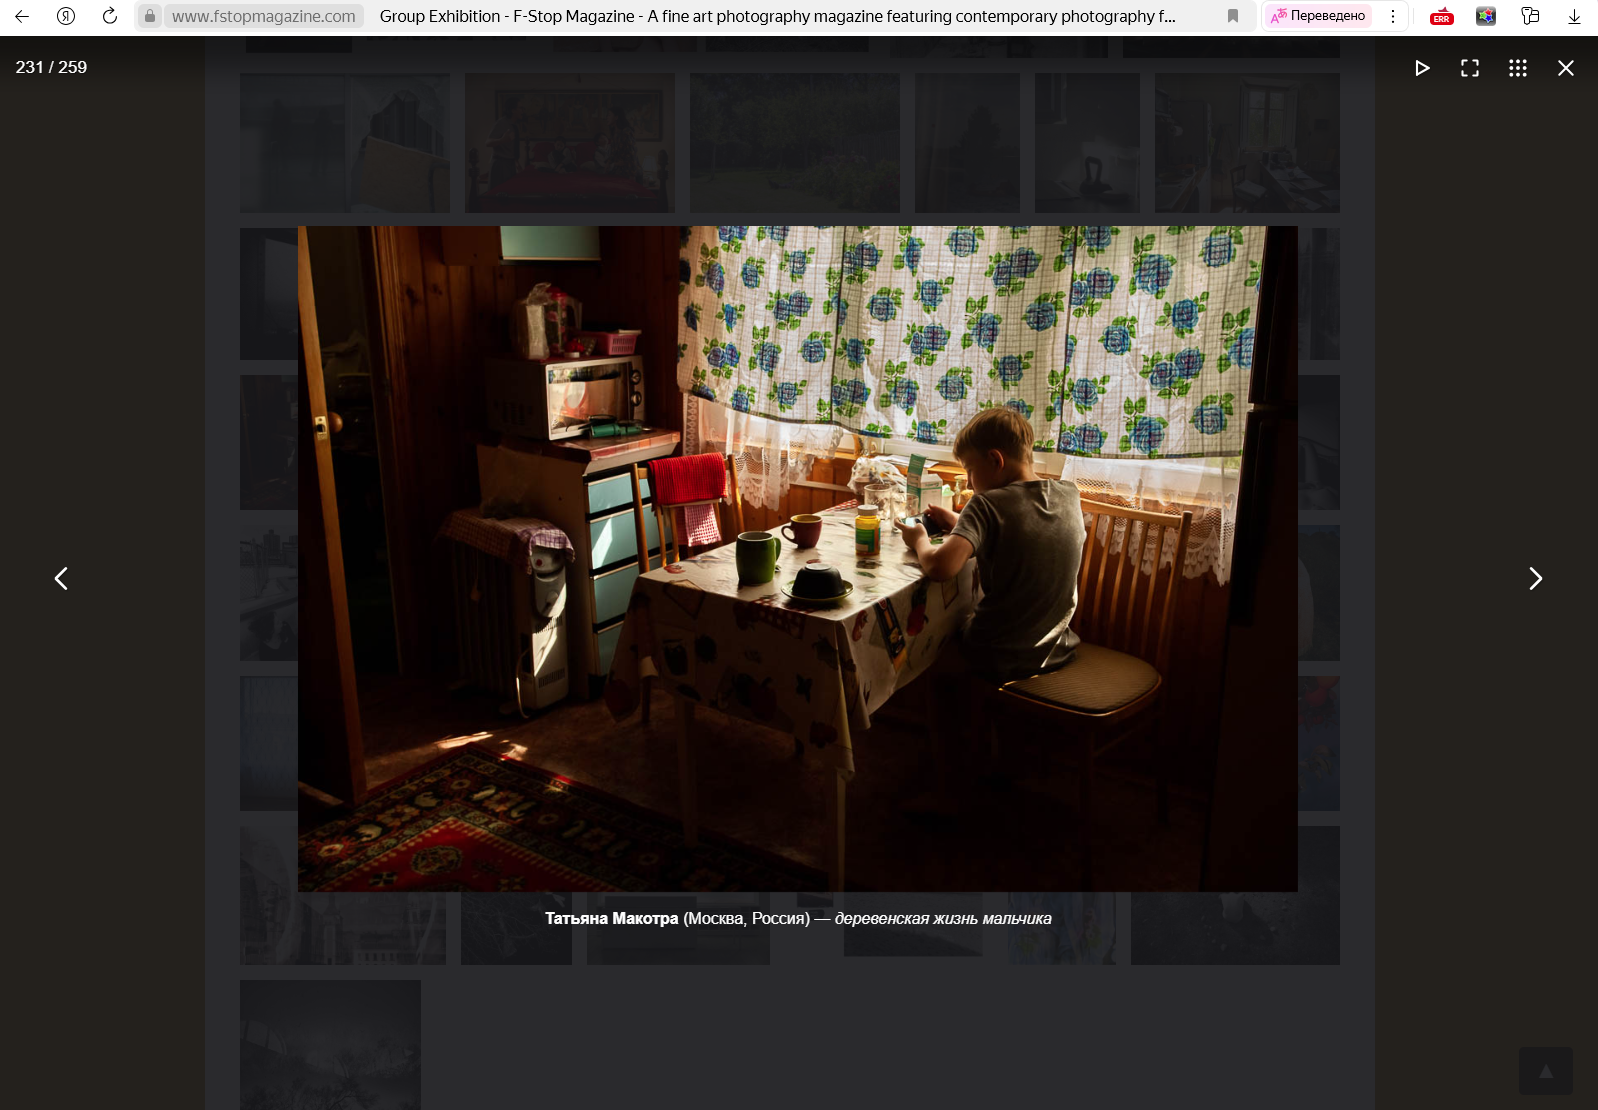Bookmark this page
Viewport: 1598px width, 1110px height.
(x=1233, y=16)
